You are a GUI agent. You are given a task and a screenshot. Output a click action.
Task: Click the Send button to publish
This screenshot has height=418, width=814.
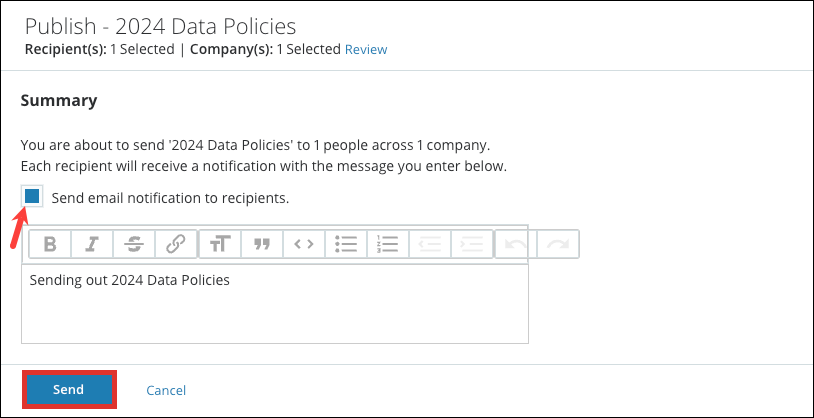pos(69,389)
